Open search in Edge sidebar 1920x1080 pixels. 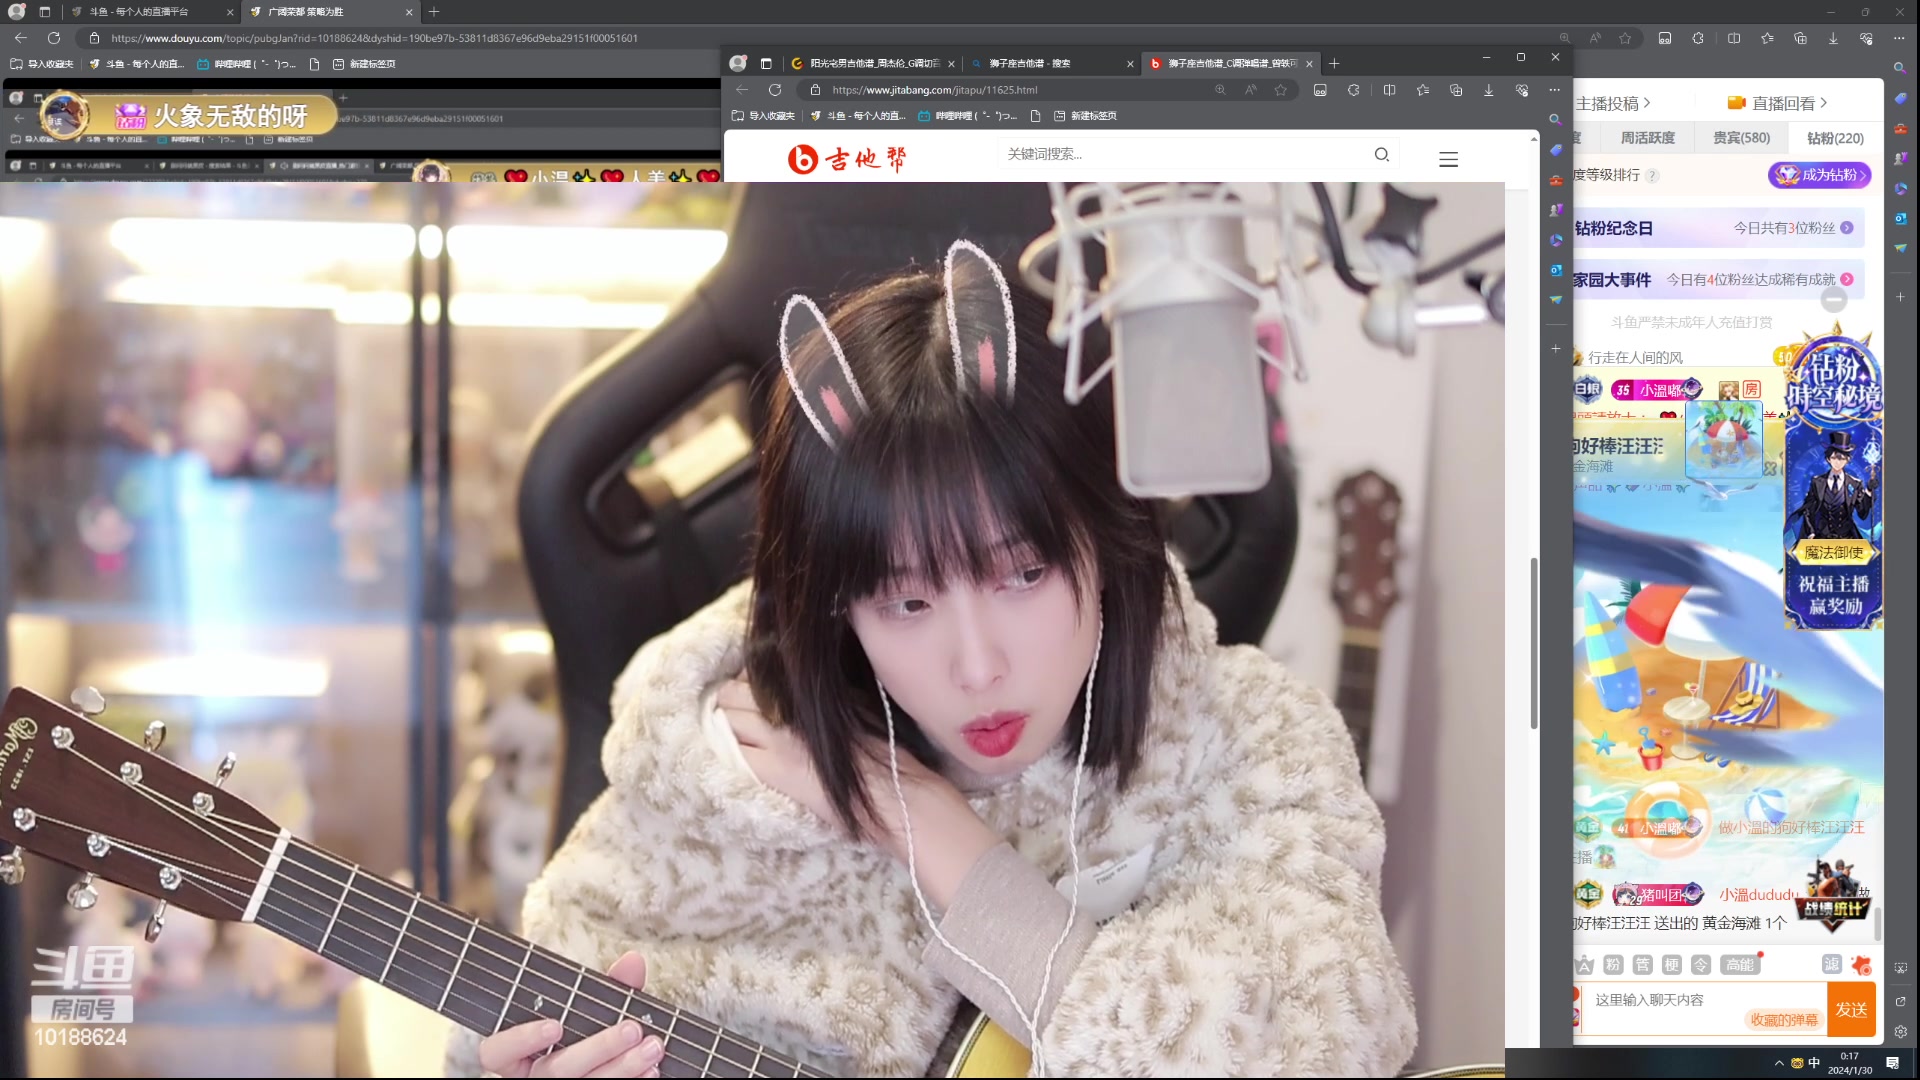click(x=1900, y=68)
